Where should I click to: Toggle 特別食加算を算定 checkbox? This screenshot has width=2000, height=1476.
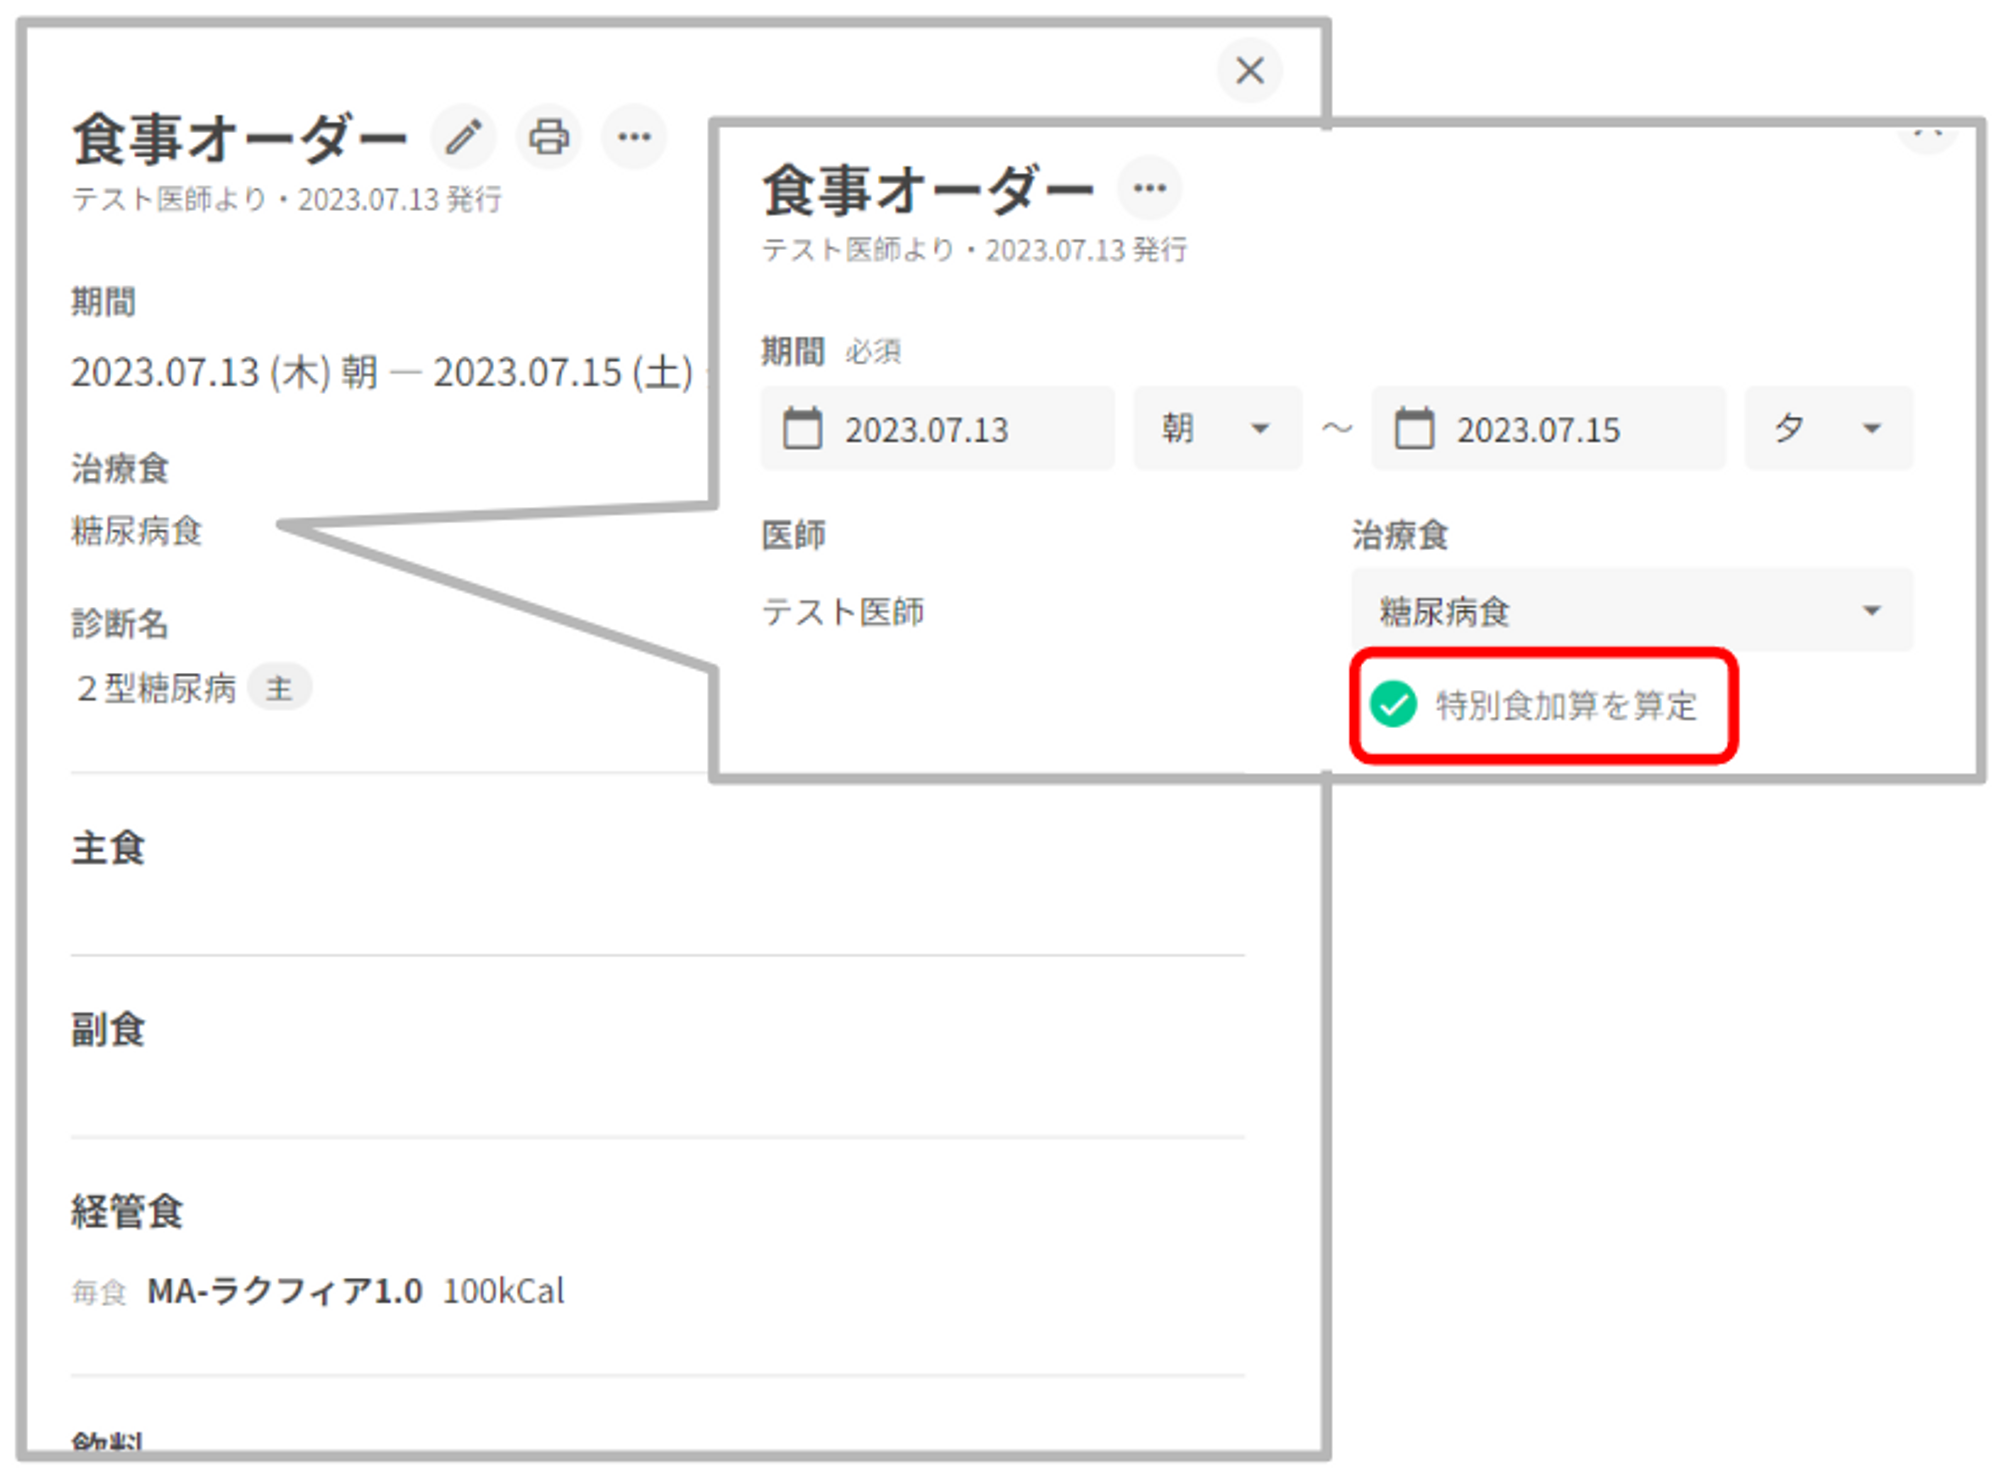[1394, 704]
